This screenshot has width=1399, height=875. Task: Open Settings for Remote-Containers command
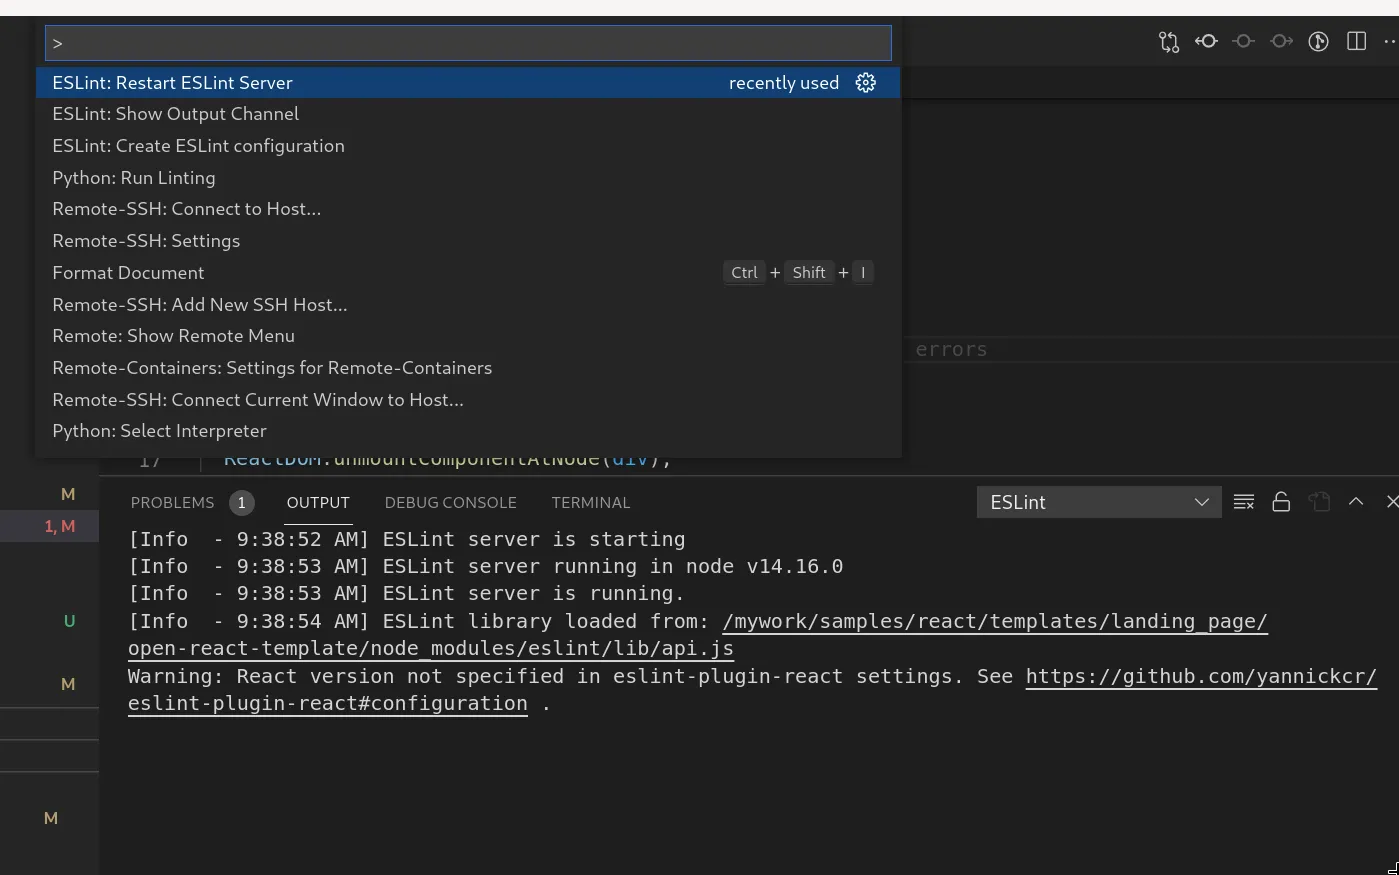click(x=468, y=368)
